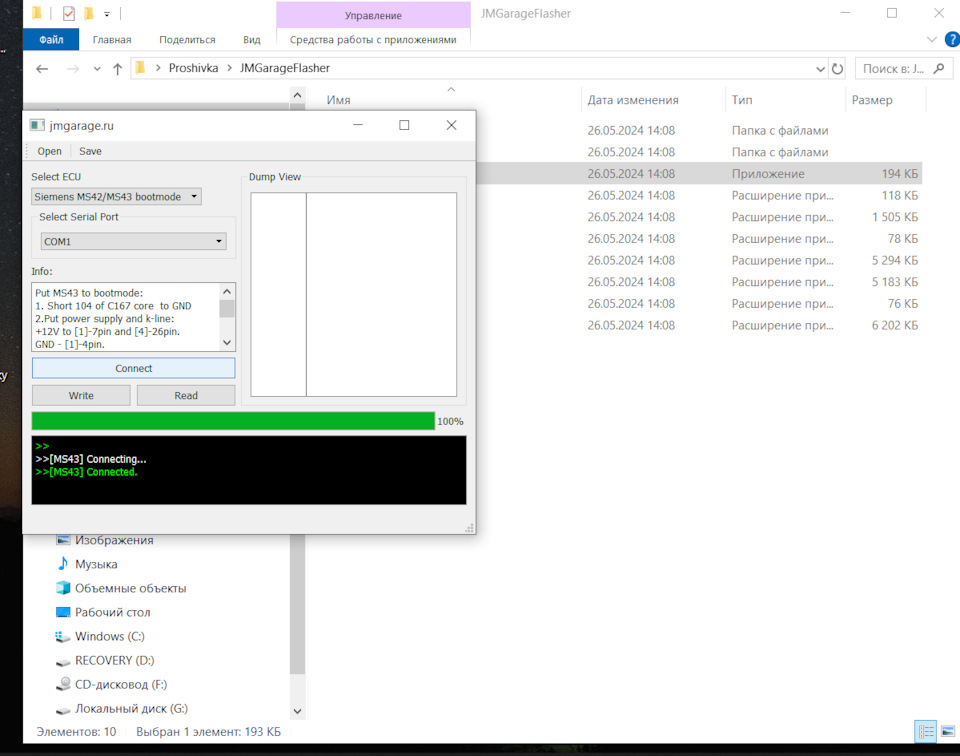Open the Главная ribbon tab
This screenshot has width=960, height=756.
coord(112,40)
